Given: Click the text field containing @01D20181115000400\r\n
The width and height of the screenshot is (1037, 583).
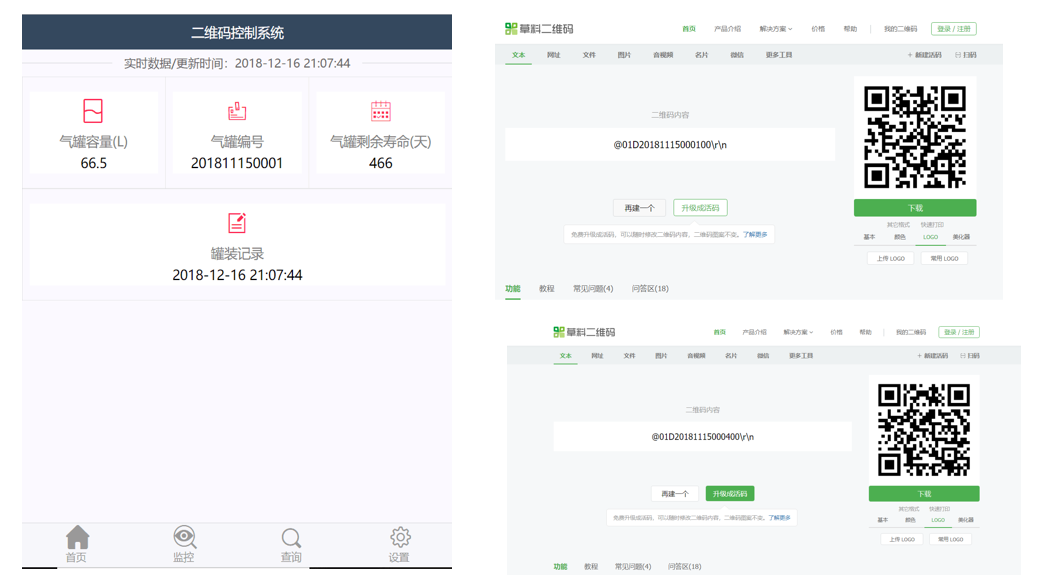Looking at the screenshot, I should 702,437.
